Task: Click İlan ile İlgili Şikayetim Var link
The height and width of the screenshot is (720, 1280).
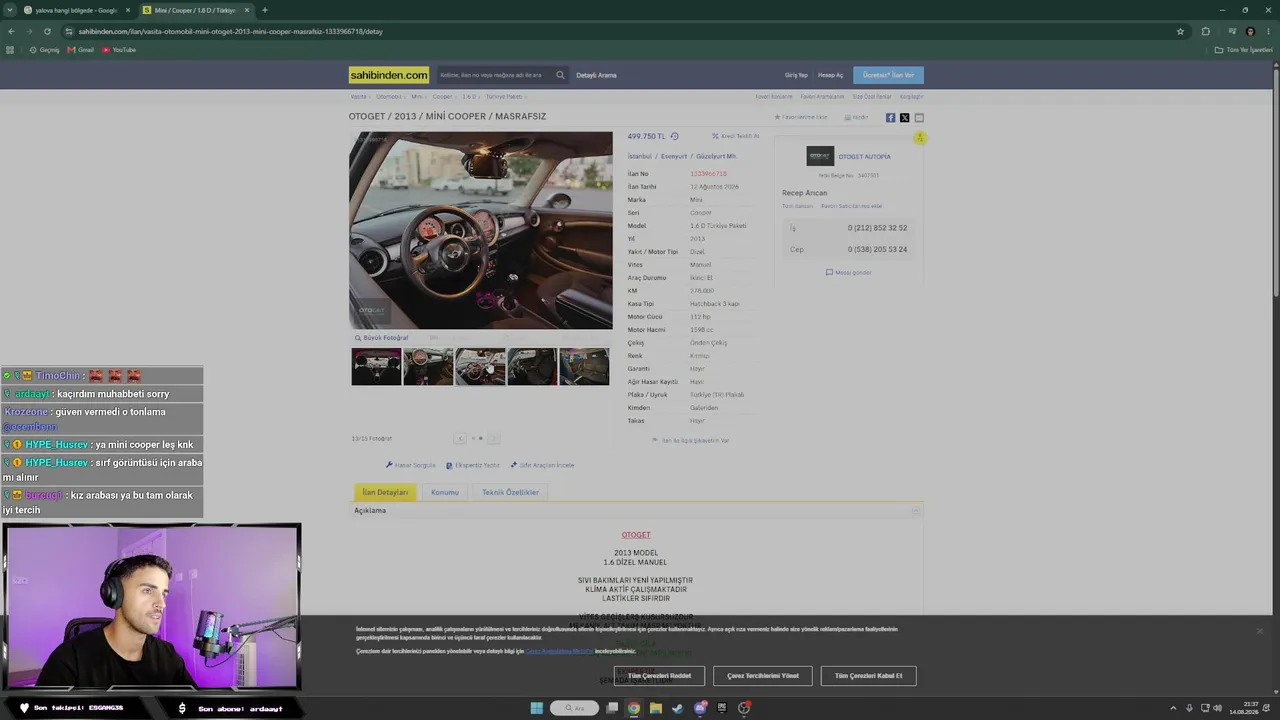Action: [x=691, y=440]
